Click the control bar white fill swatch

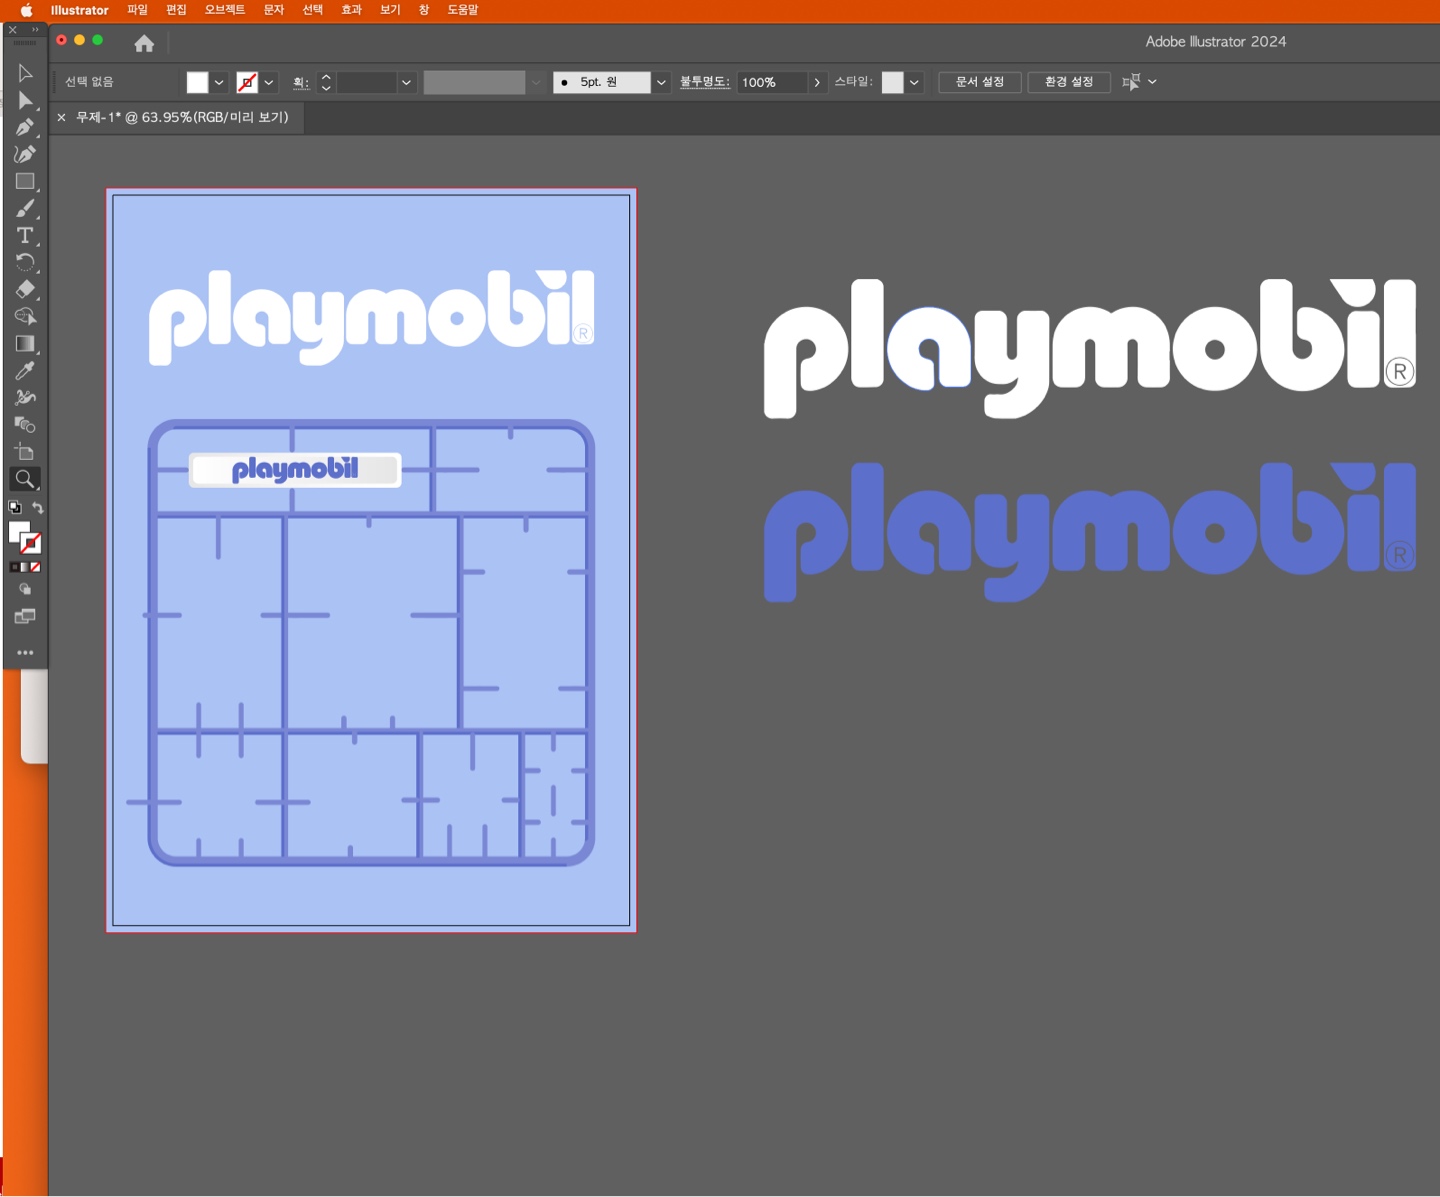point(197,82)
